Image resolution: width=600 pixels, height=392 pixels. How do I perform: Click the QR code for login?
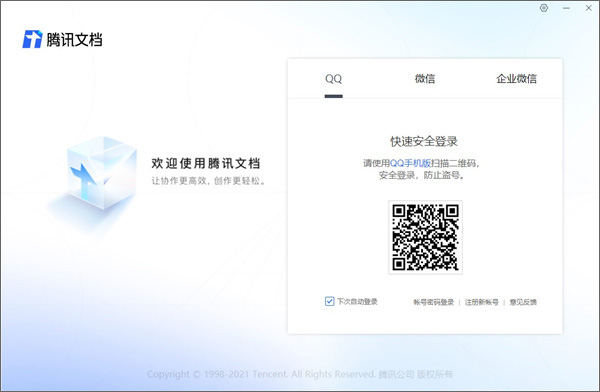tap(426, 237)
